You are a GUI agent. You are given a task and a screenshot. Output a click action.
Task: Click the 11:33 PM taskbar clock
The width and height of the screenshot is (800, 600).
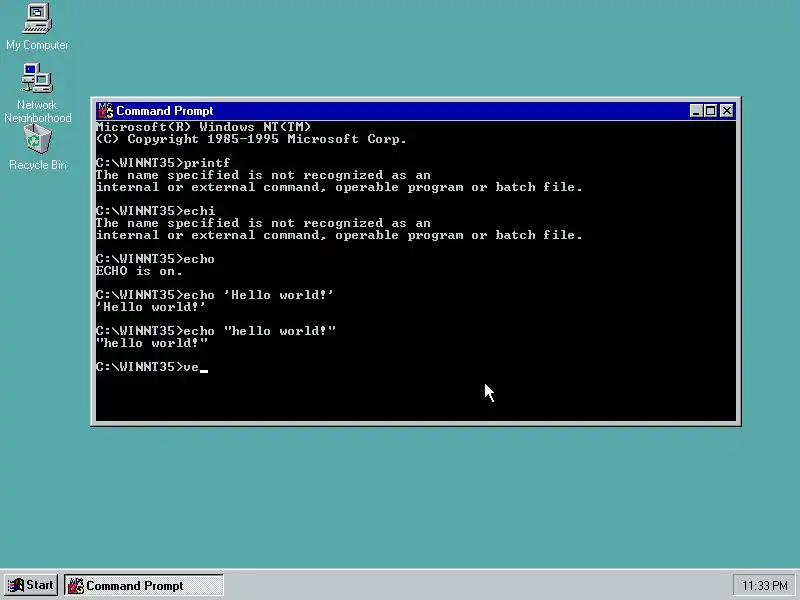(x=764, y=585)
